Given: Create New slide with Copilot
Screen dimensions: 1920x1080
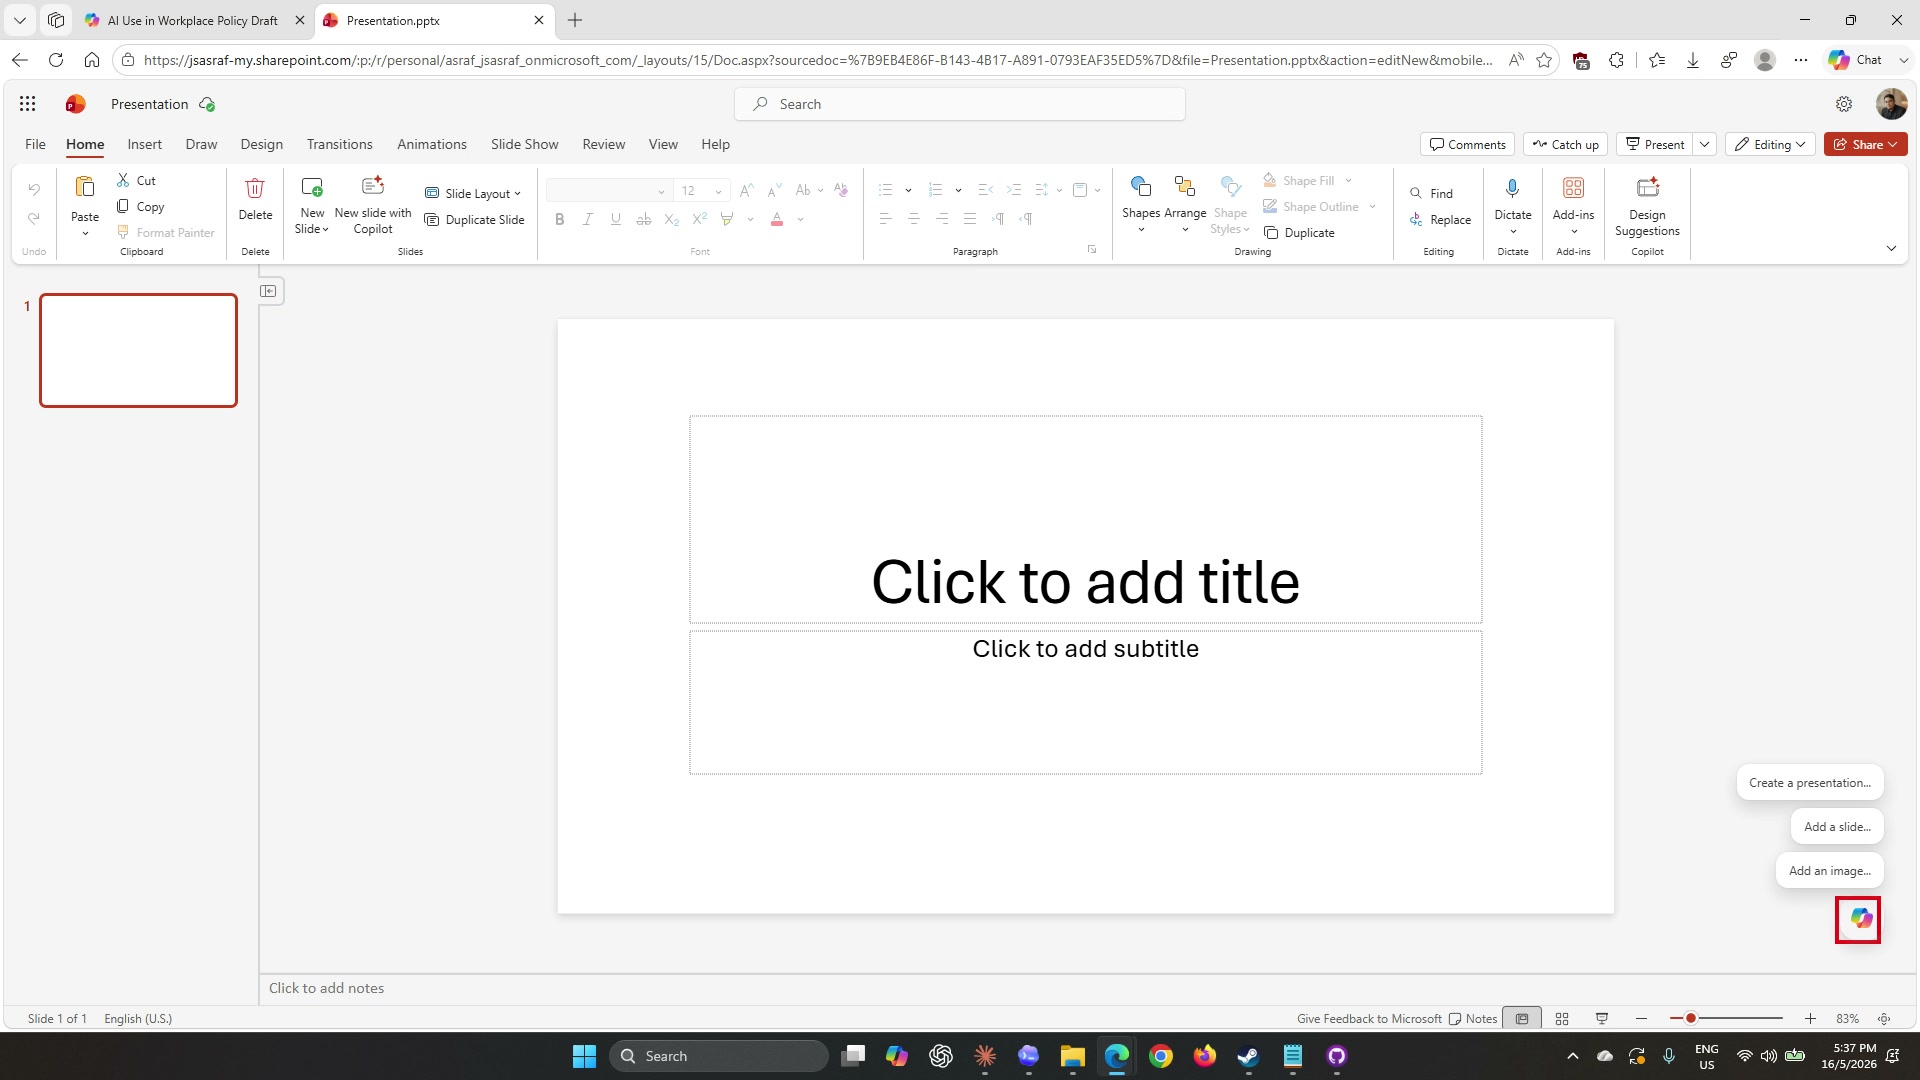Looking at the screenshot, I should [x=373, y=205].
